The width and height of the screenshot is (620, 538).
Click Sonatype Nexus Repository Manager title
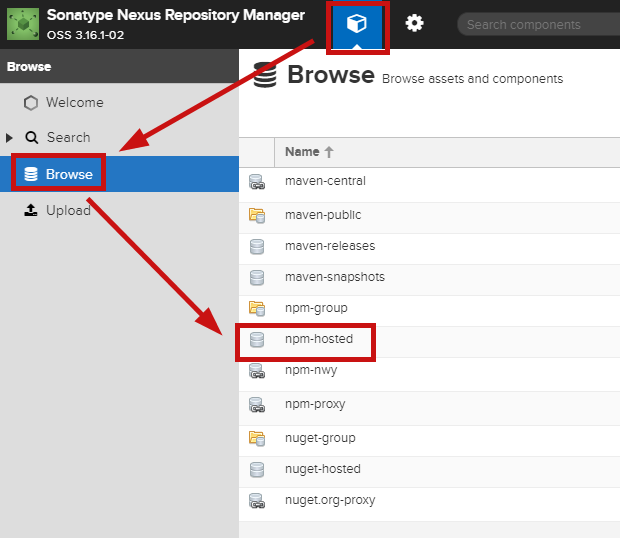pyautogui.click(x=176, y=15)
